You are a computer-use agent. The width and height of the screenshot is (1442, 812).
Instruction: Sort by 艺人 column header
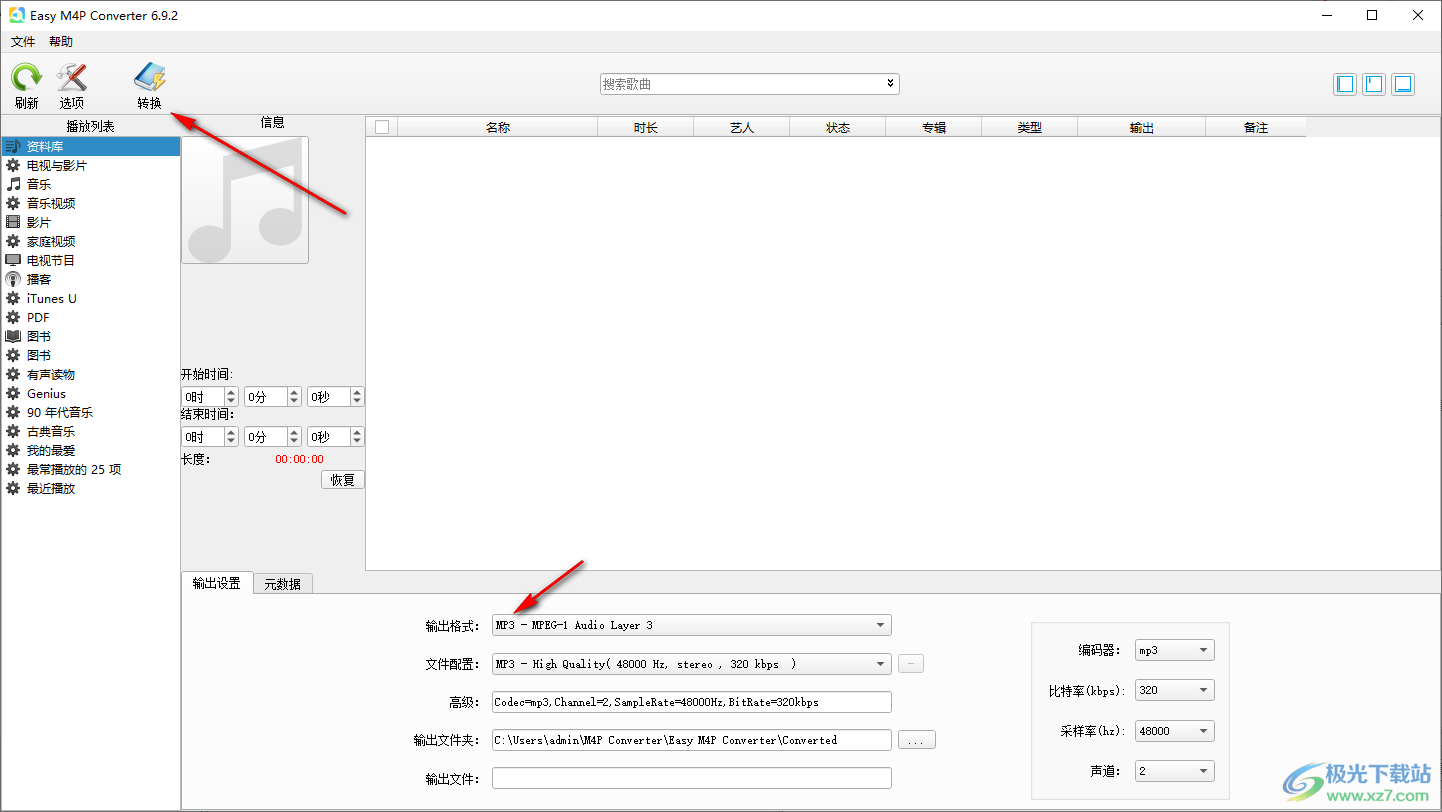[742, 127]
